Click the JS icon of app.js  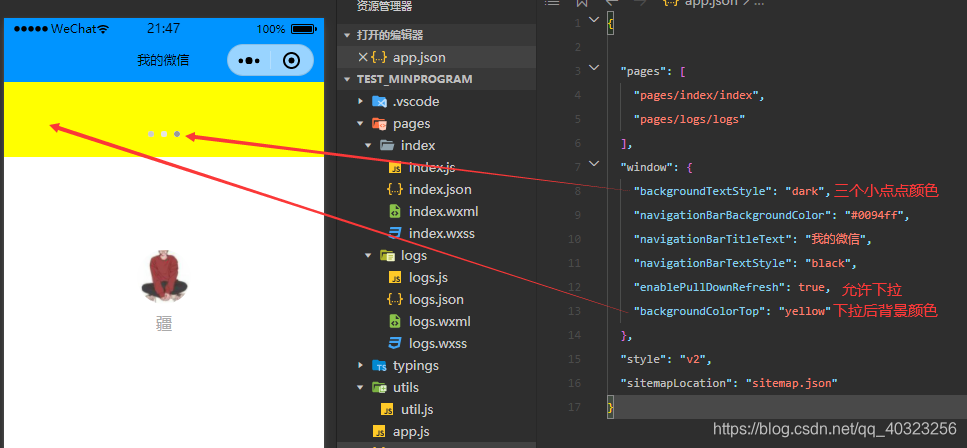[x=381, y=431]
